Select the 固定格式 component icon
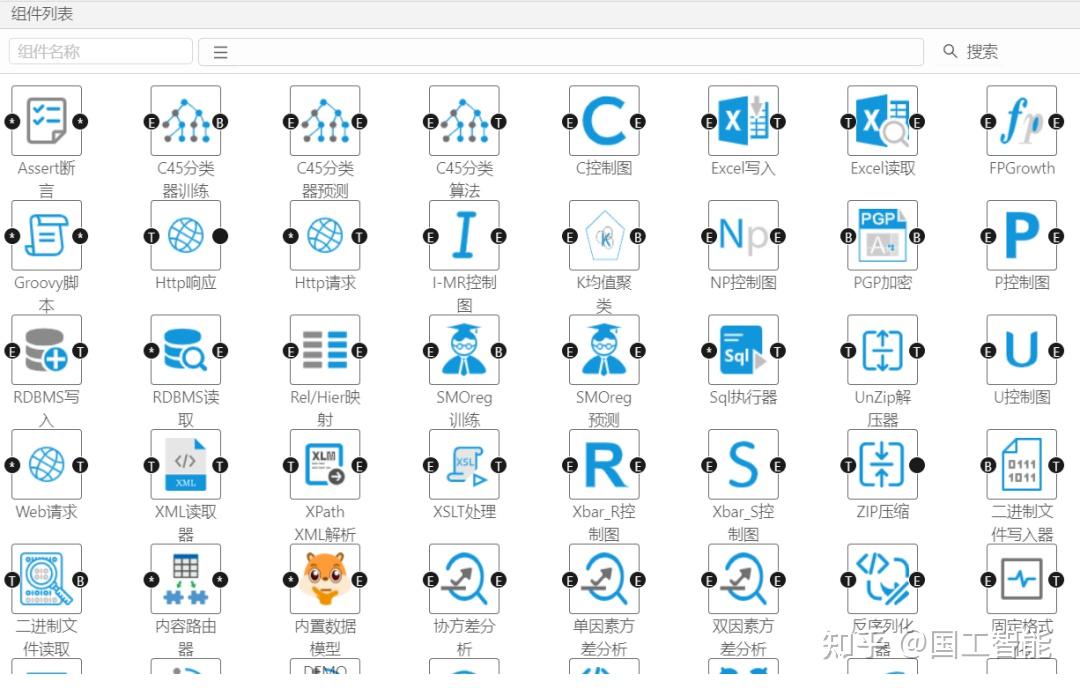Viewport: 1080px width, 689px height. click(1021, 579)
